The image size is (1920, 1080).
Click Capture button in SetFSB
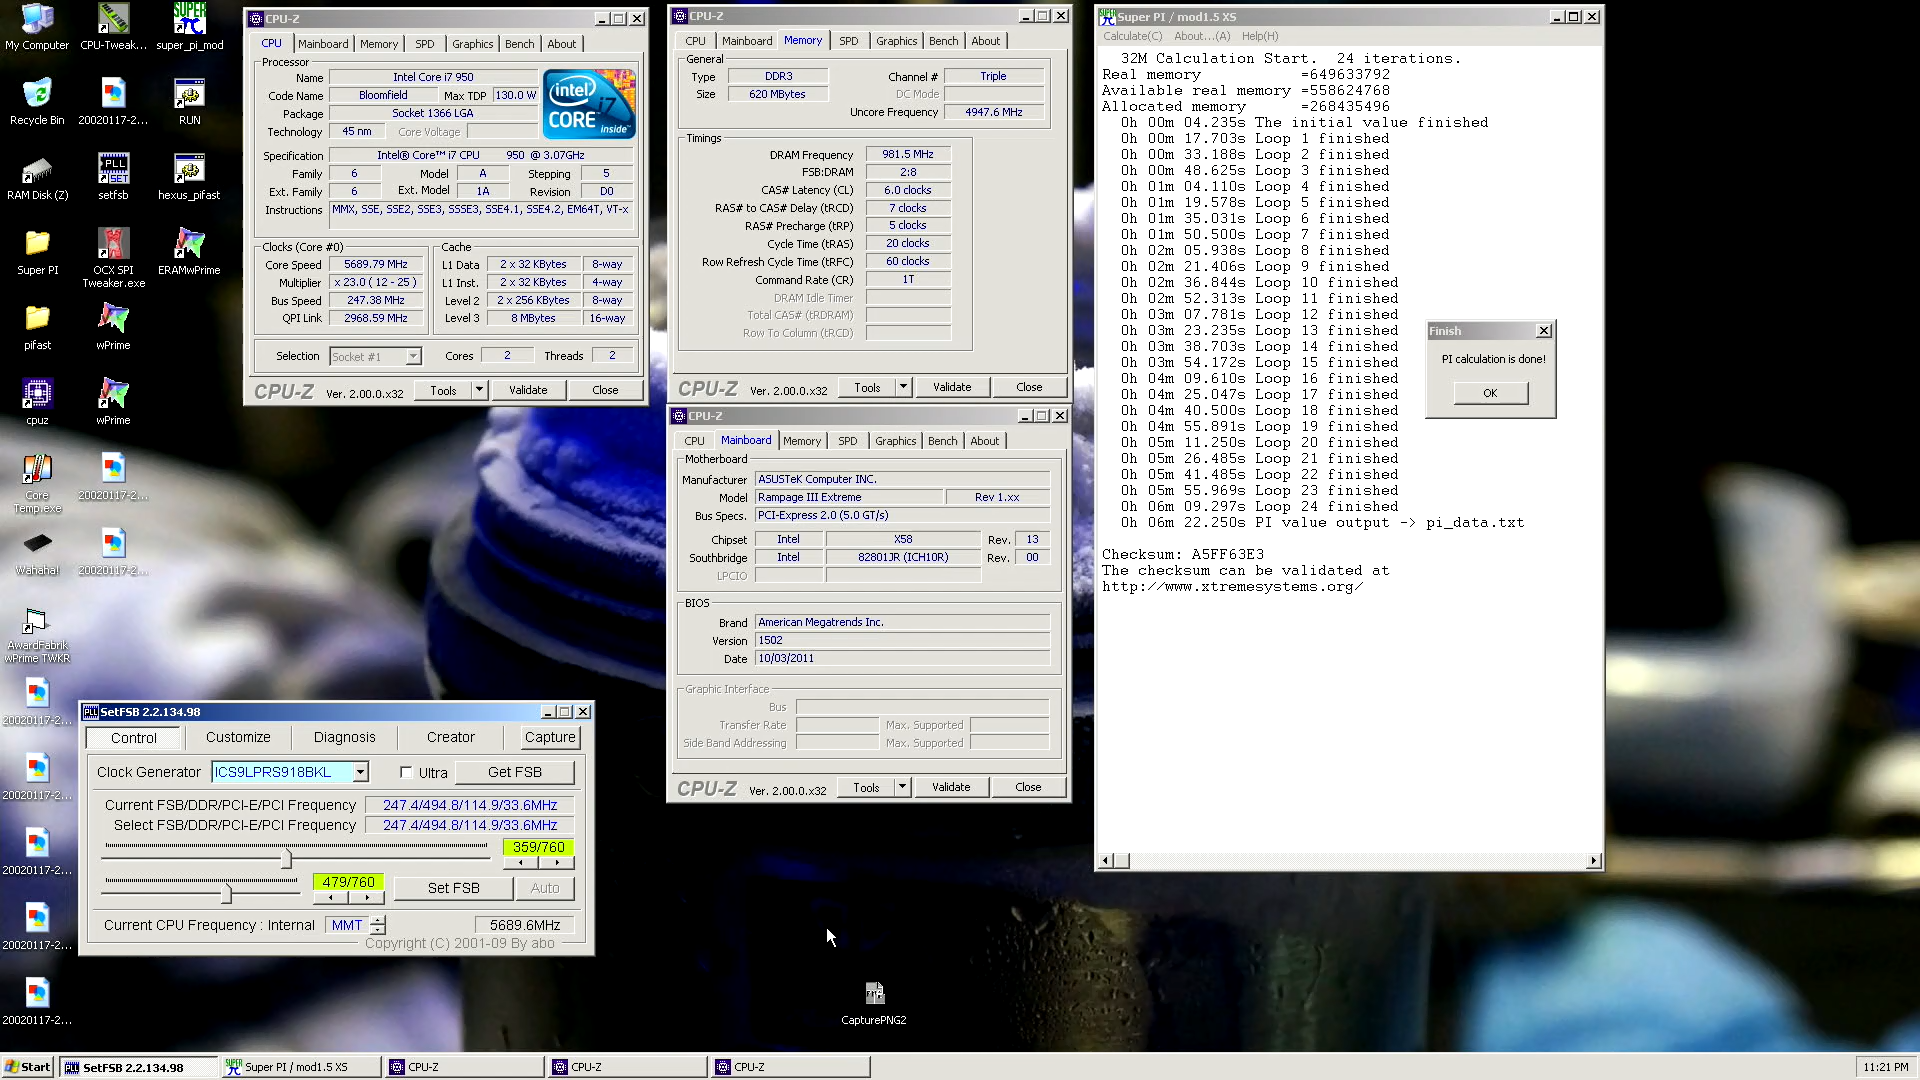point(550,737)
